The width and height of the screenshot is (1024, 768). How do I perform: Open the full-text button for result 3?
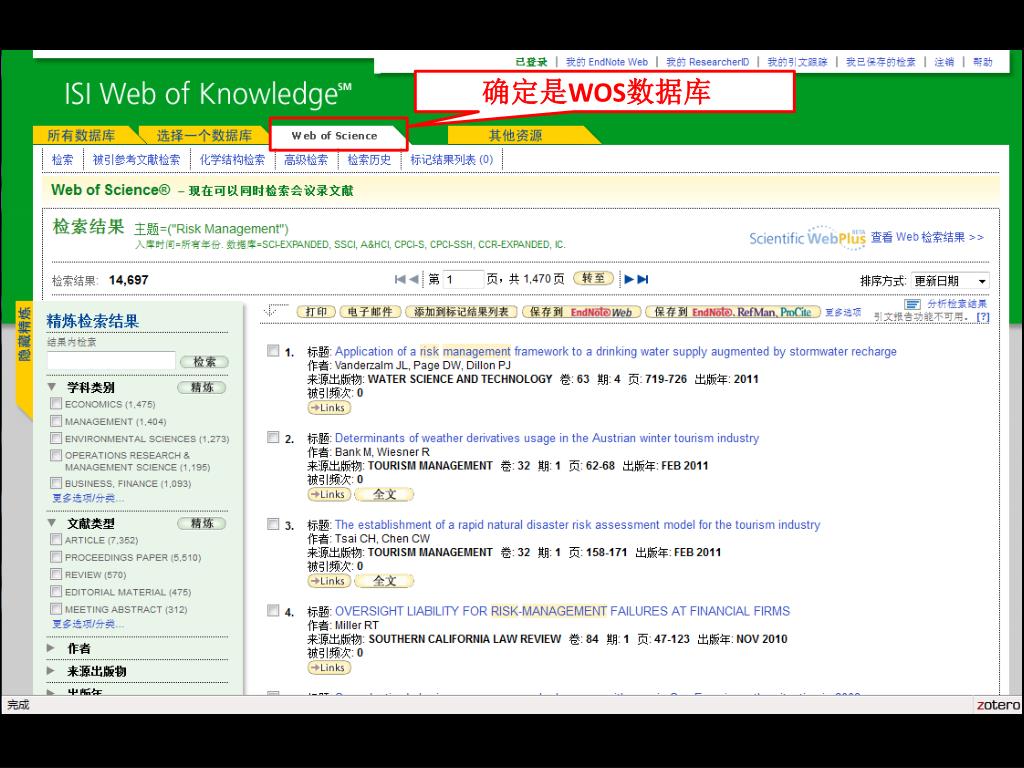[x=384, y=581]
